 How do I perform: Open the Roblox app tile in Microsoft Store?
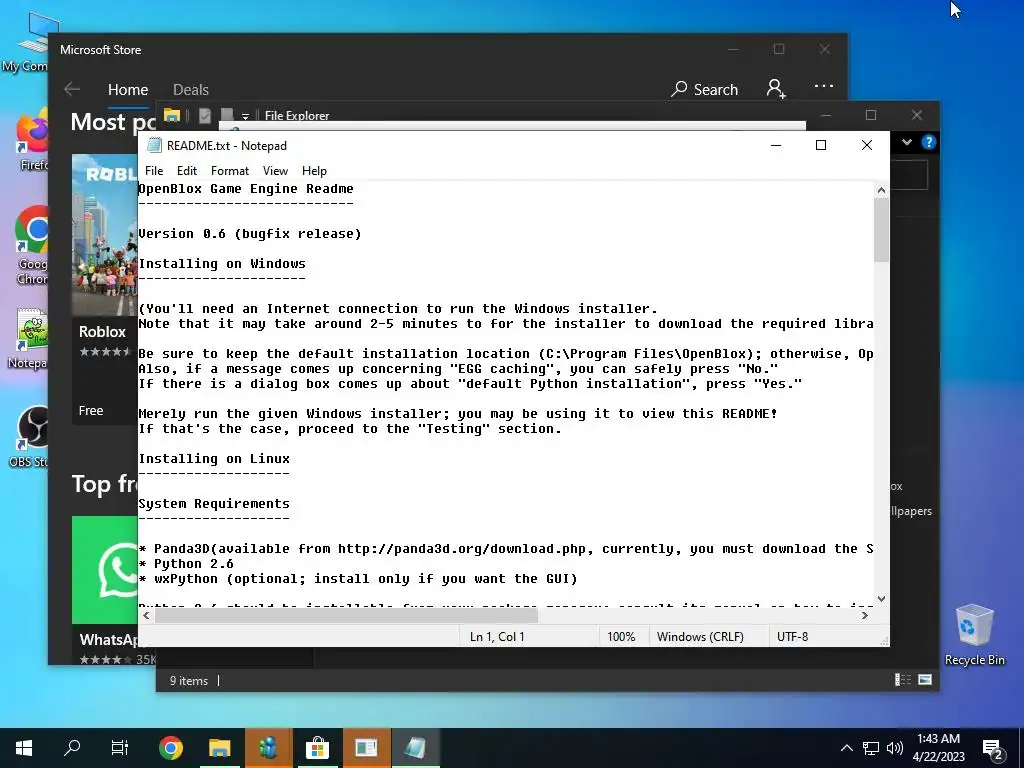point(104,289)
